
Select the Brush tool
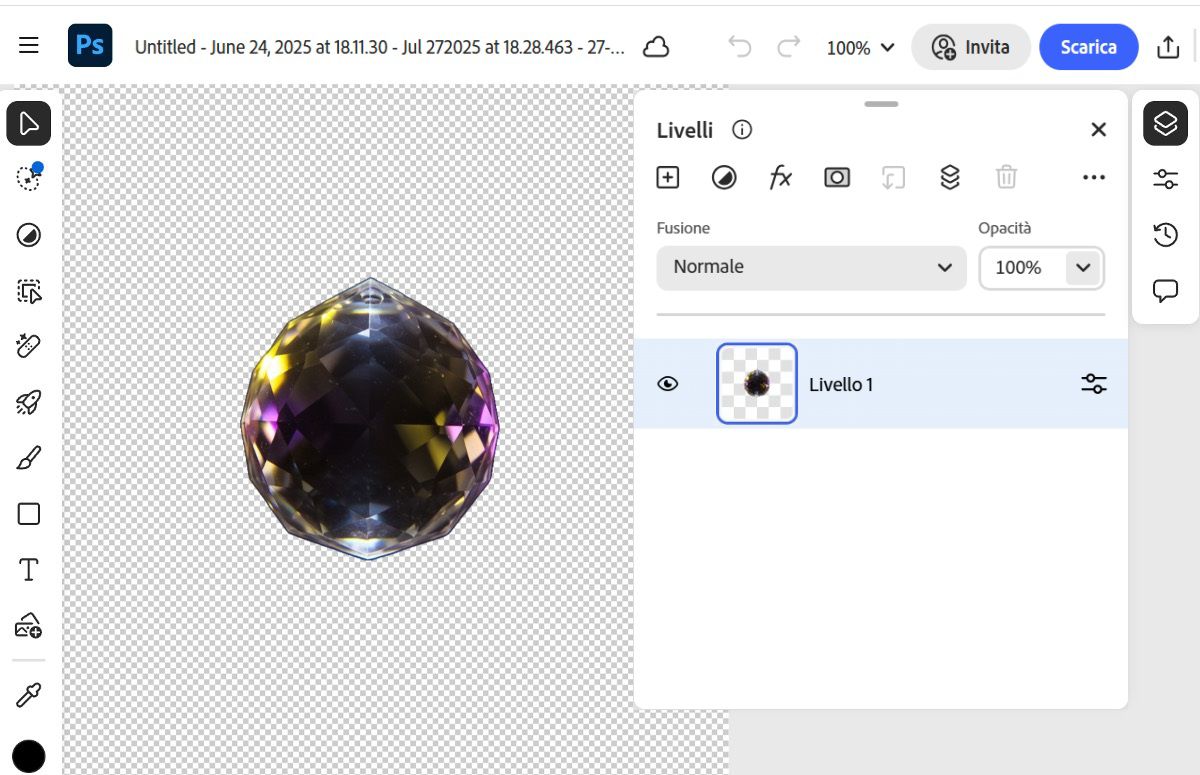click(x=28, y=457)
